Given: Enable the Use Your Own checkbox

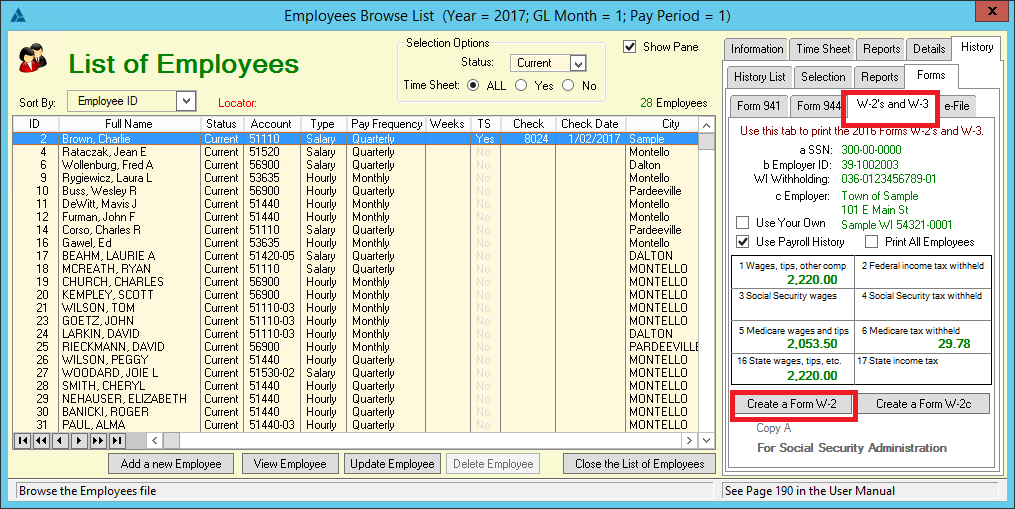Looking at the screenshot, I should coord(743,223).
